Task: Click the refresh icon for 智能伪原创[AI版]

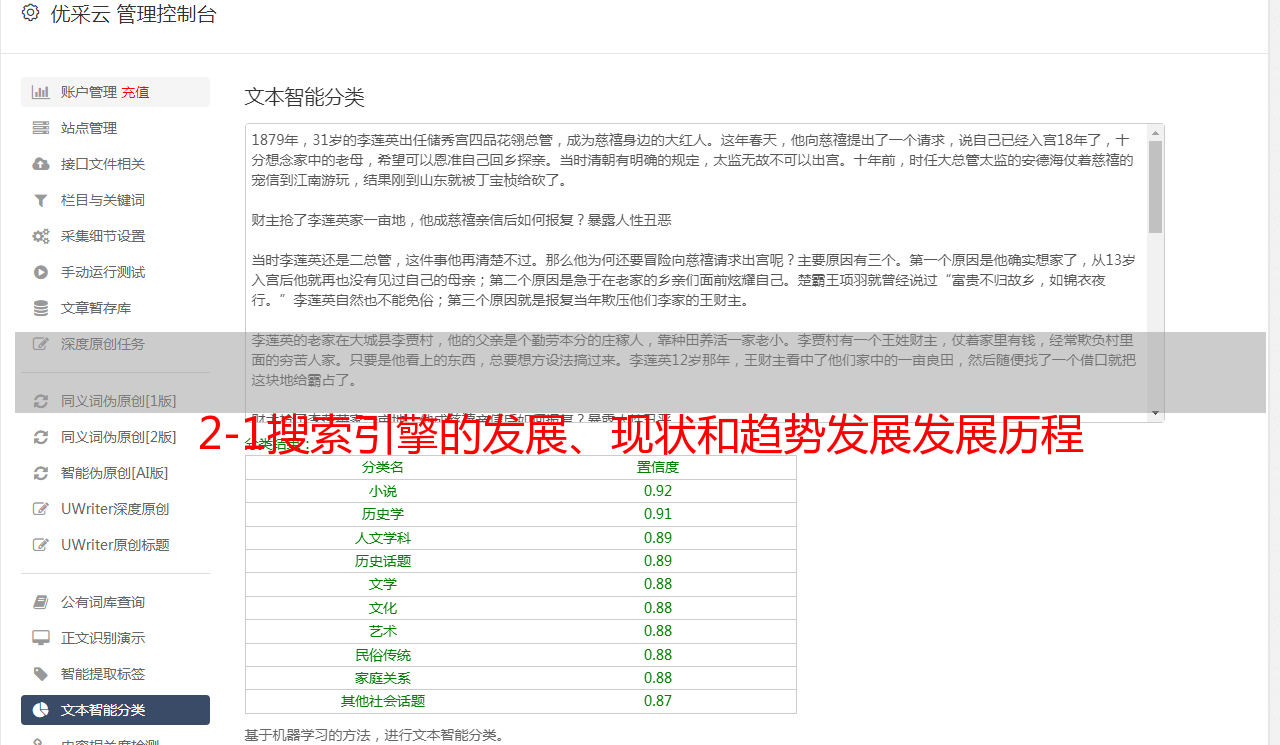Action: (x=41, y=473)
